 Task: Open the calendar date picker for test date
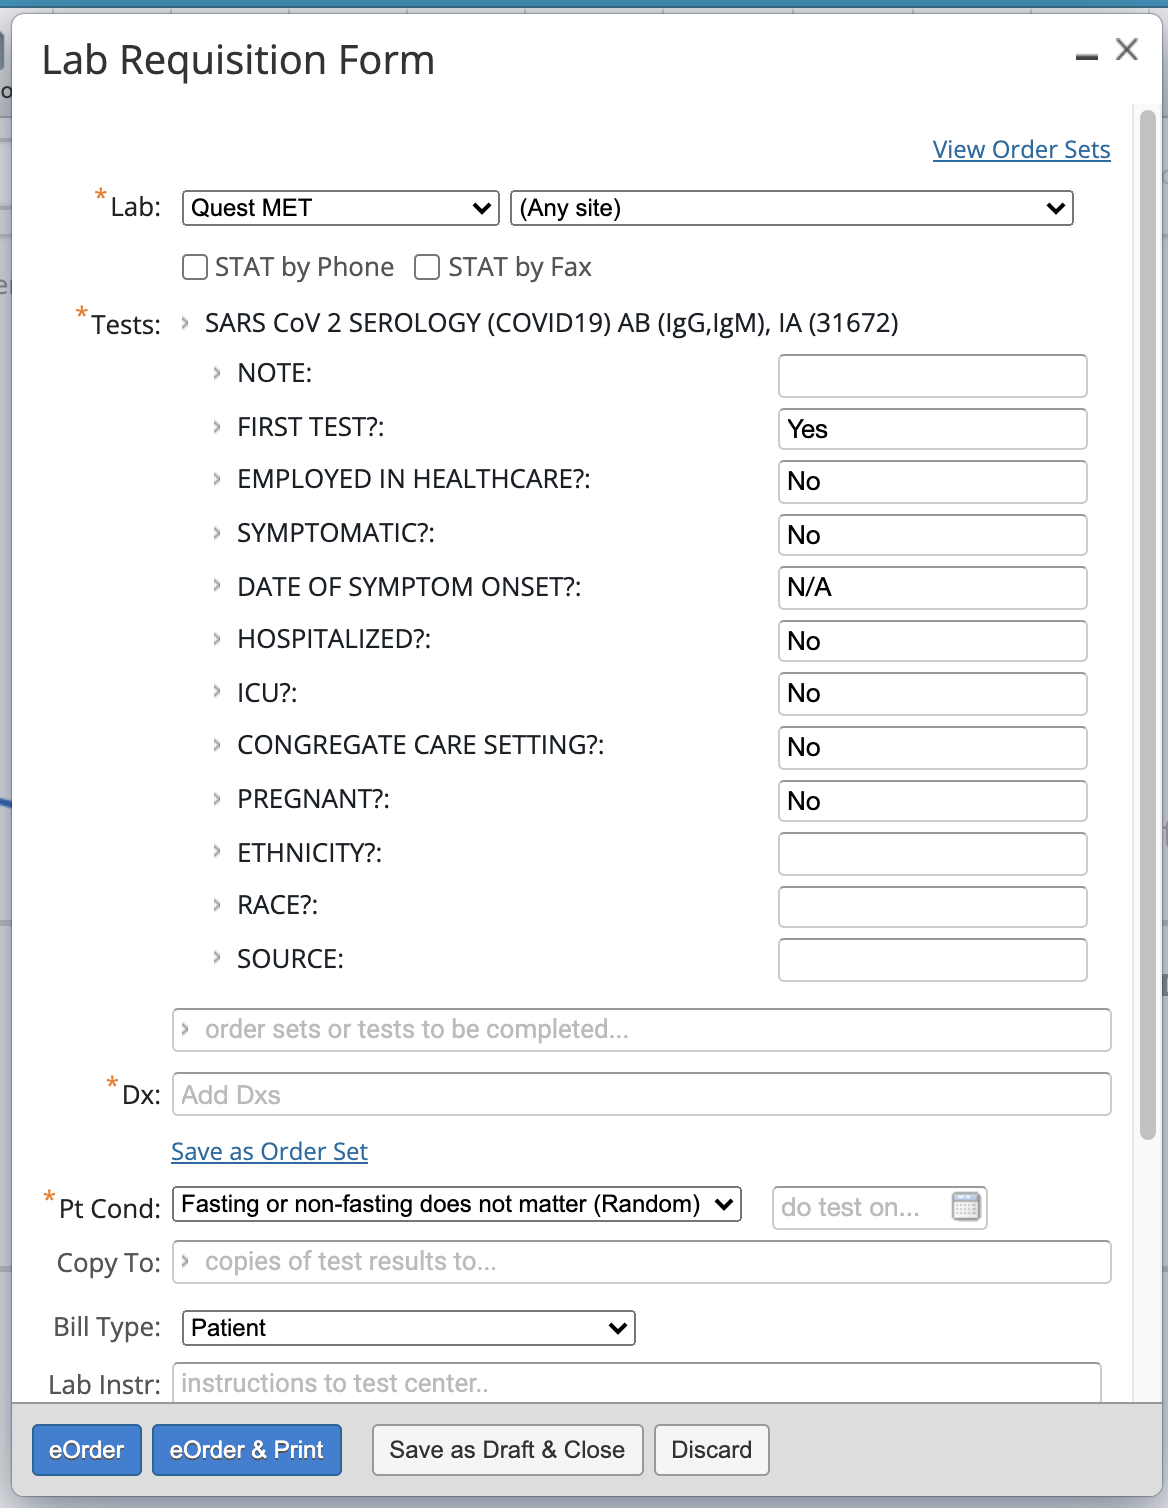pyautogui.click(x=963, y=1207)
